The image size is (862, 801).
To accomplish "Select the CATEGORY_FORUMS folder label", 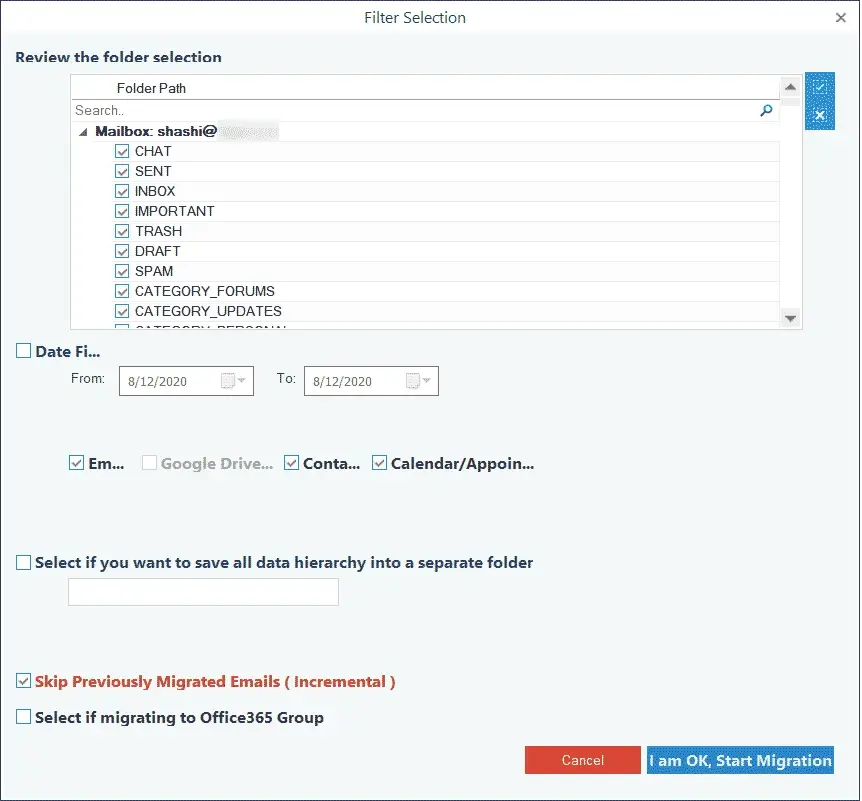I will pyautogui.click(x=205, y=291).
